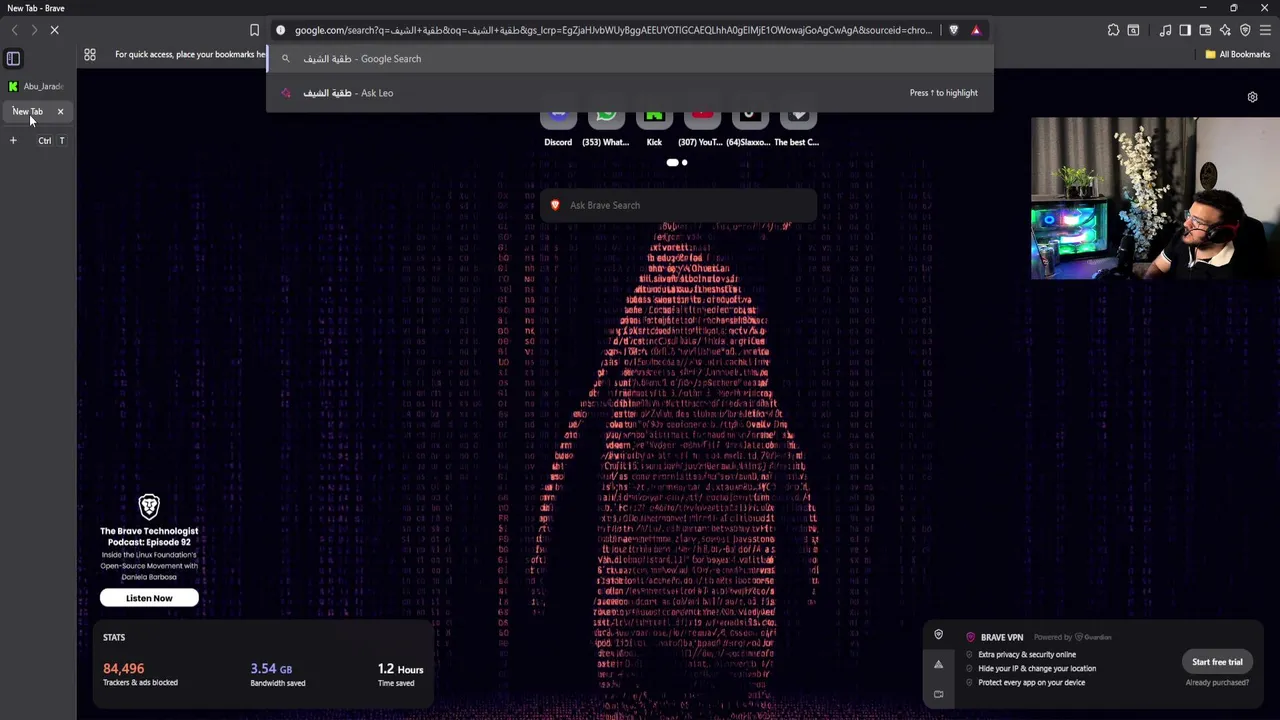View site information icon in address bar

pos(281,30)
